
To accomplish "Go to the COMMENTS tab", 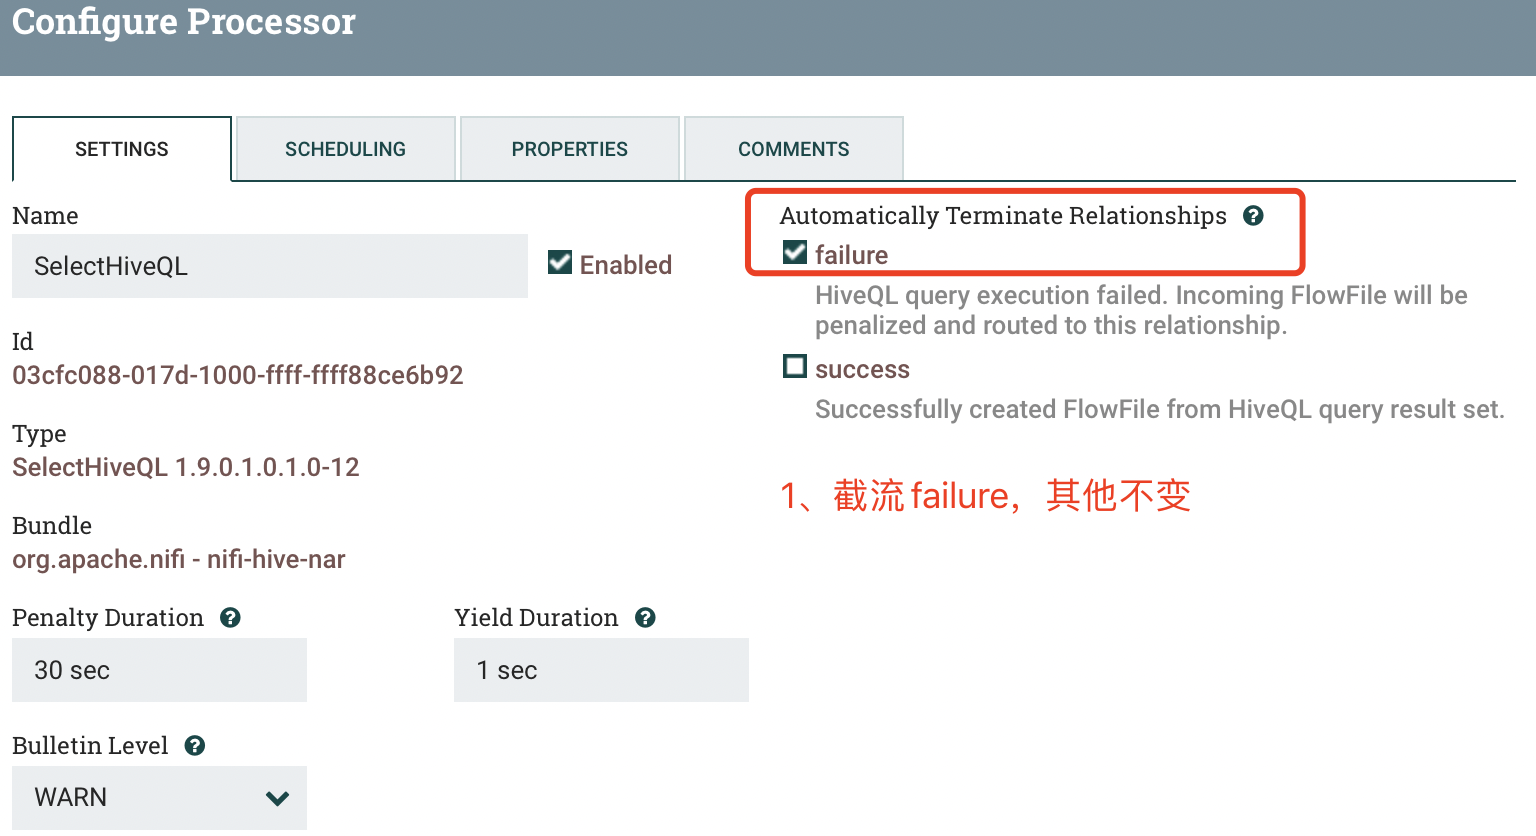I will point(794,149).
